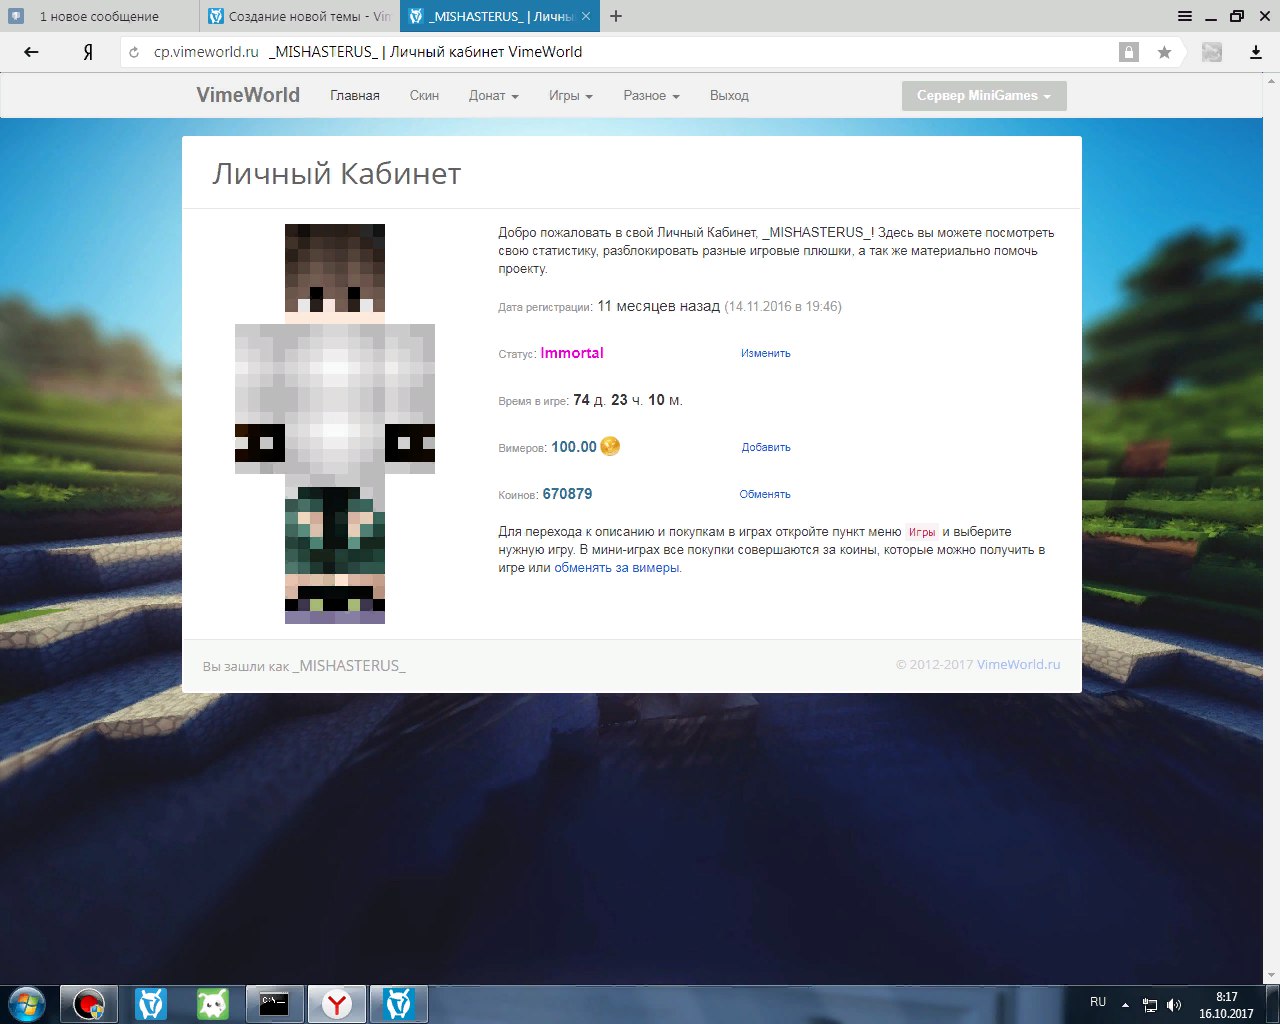Click the pink 'Игры' tag in the description
Image resolution: width=1280 pixels, height=1024 pixels.
[922, 532]
